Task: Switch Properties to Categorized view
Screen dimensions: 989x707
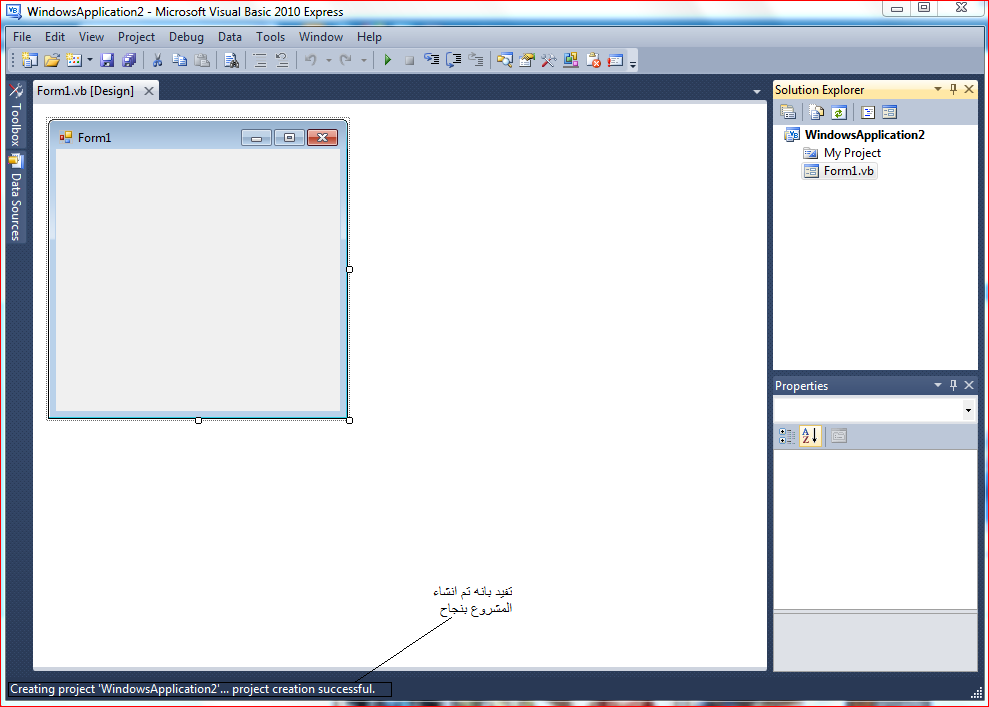Action: pyautogui.click(x=787, y=436)
